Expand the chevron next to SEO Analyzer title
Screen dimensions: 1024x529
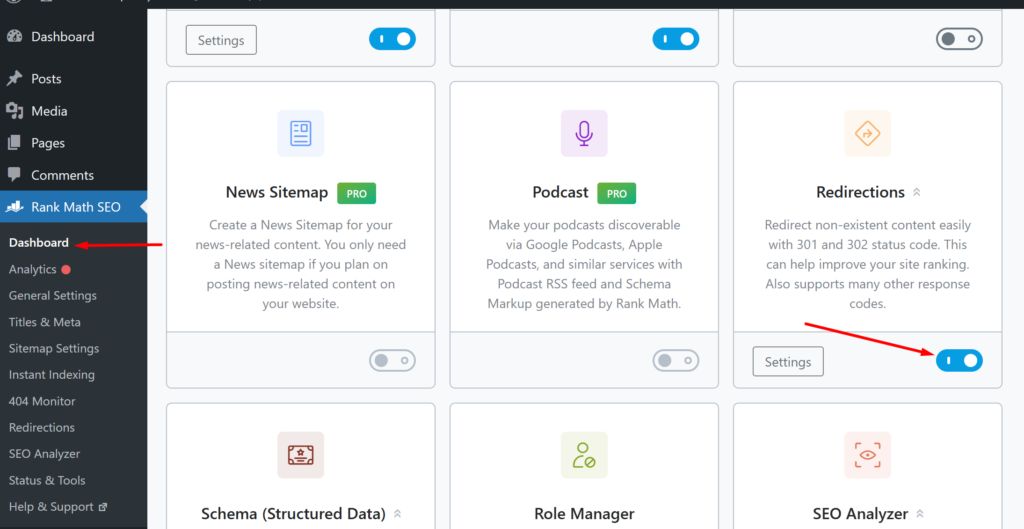click(x=920, y=514)
